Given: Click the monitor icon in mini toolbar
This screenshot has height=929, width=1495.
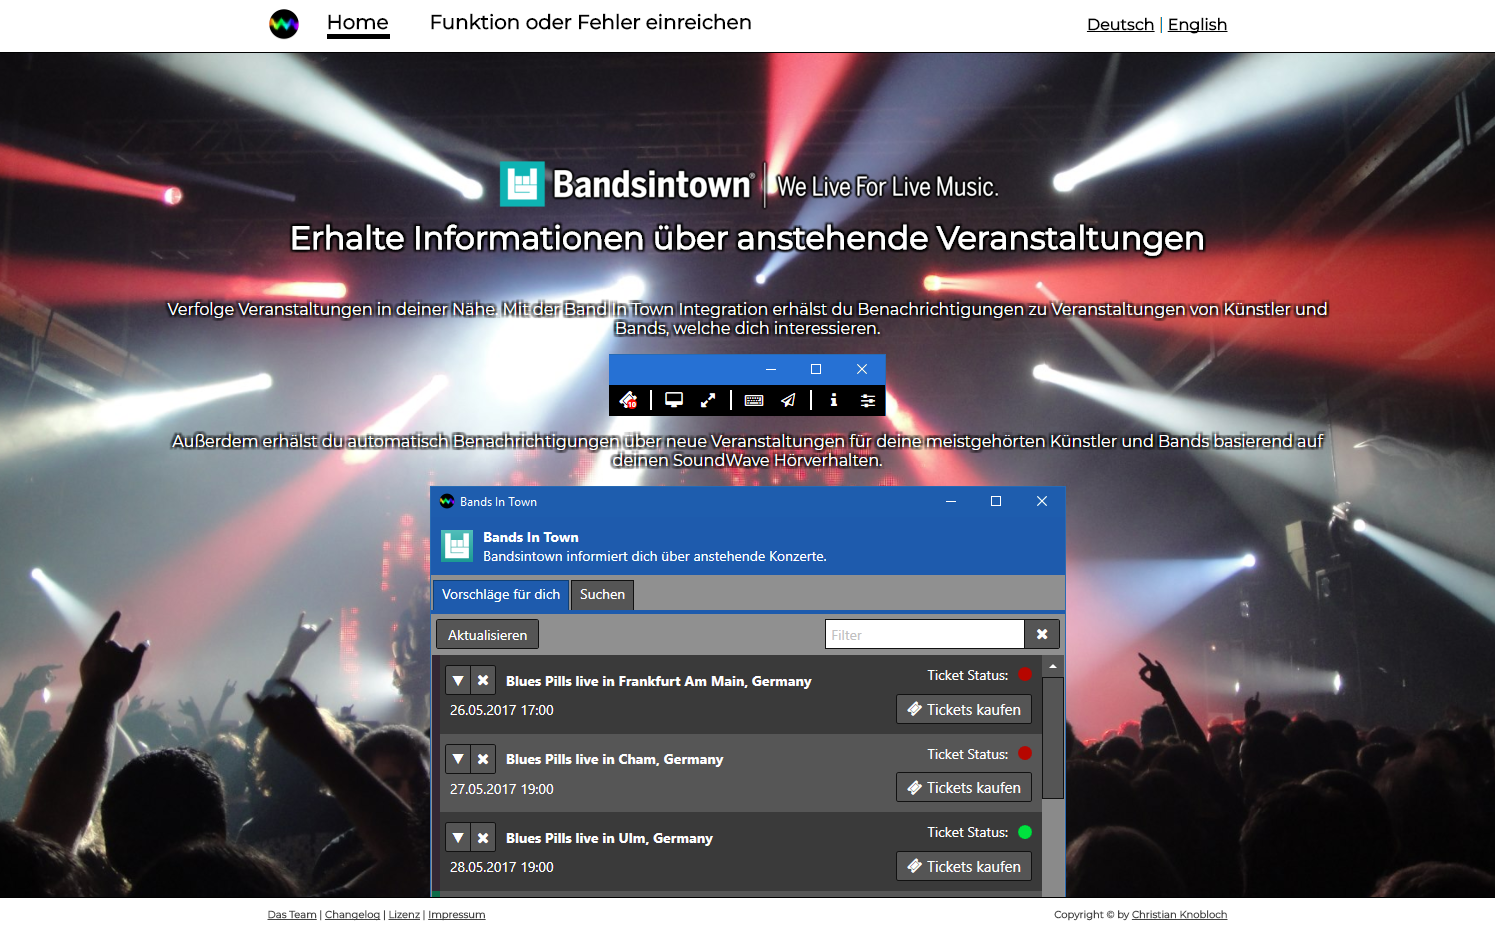Looking at the screenshot, I should (x=674, y=400).
